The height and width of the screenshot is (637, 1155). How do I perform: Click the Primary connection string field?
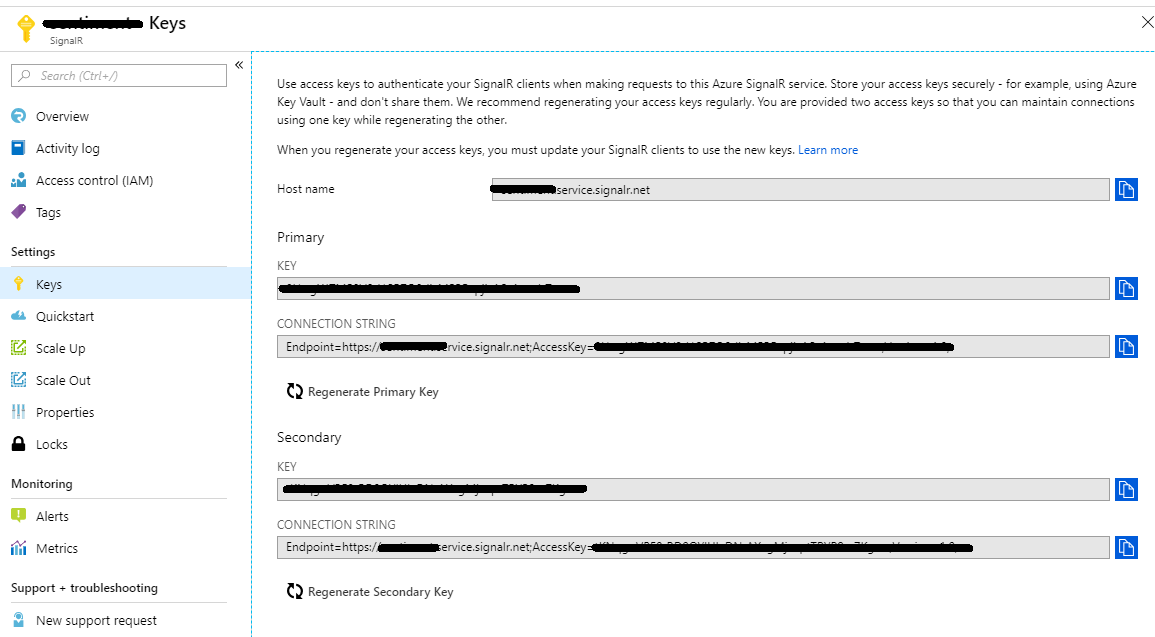[693, 347]
